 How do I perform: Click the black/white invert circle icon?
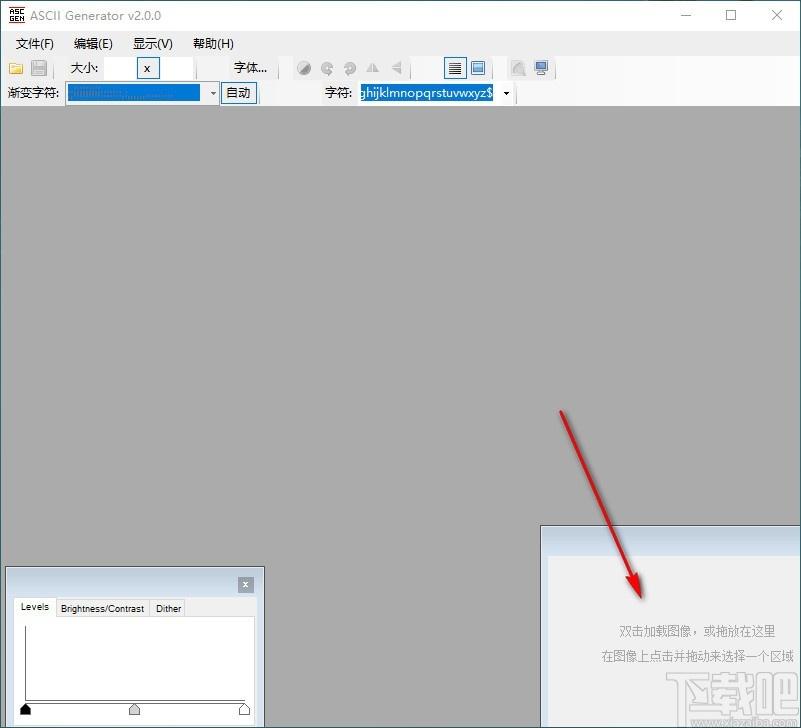click(x=304, y=68)
